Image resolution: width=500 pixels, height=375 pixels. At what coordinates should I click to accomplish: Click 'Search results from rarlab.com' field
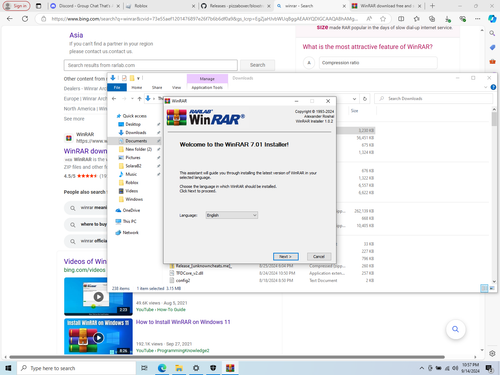151,65
